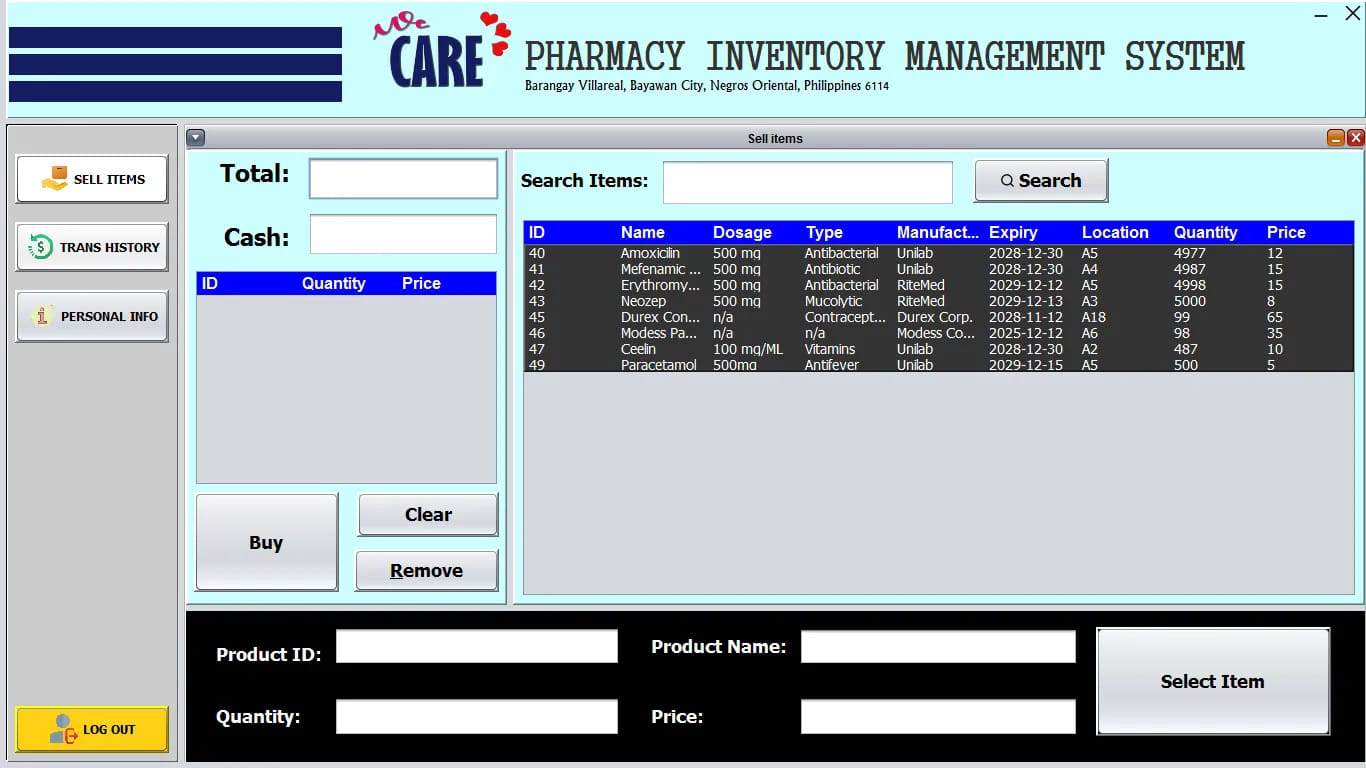The image size is (1366, 768).
Task: Click the Clear button
Action: point(428,515)
